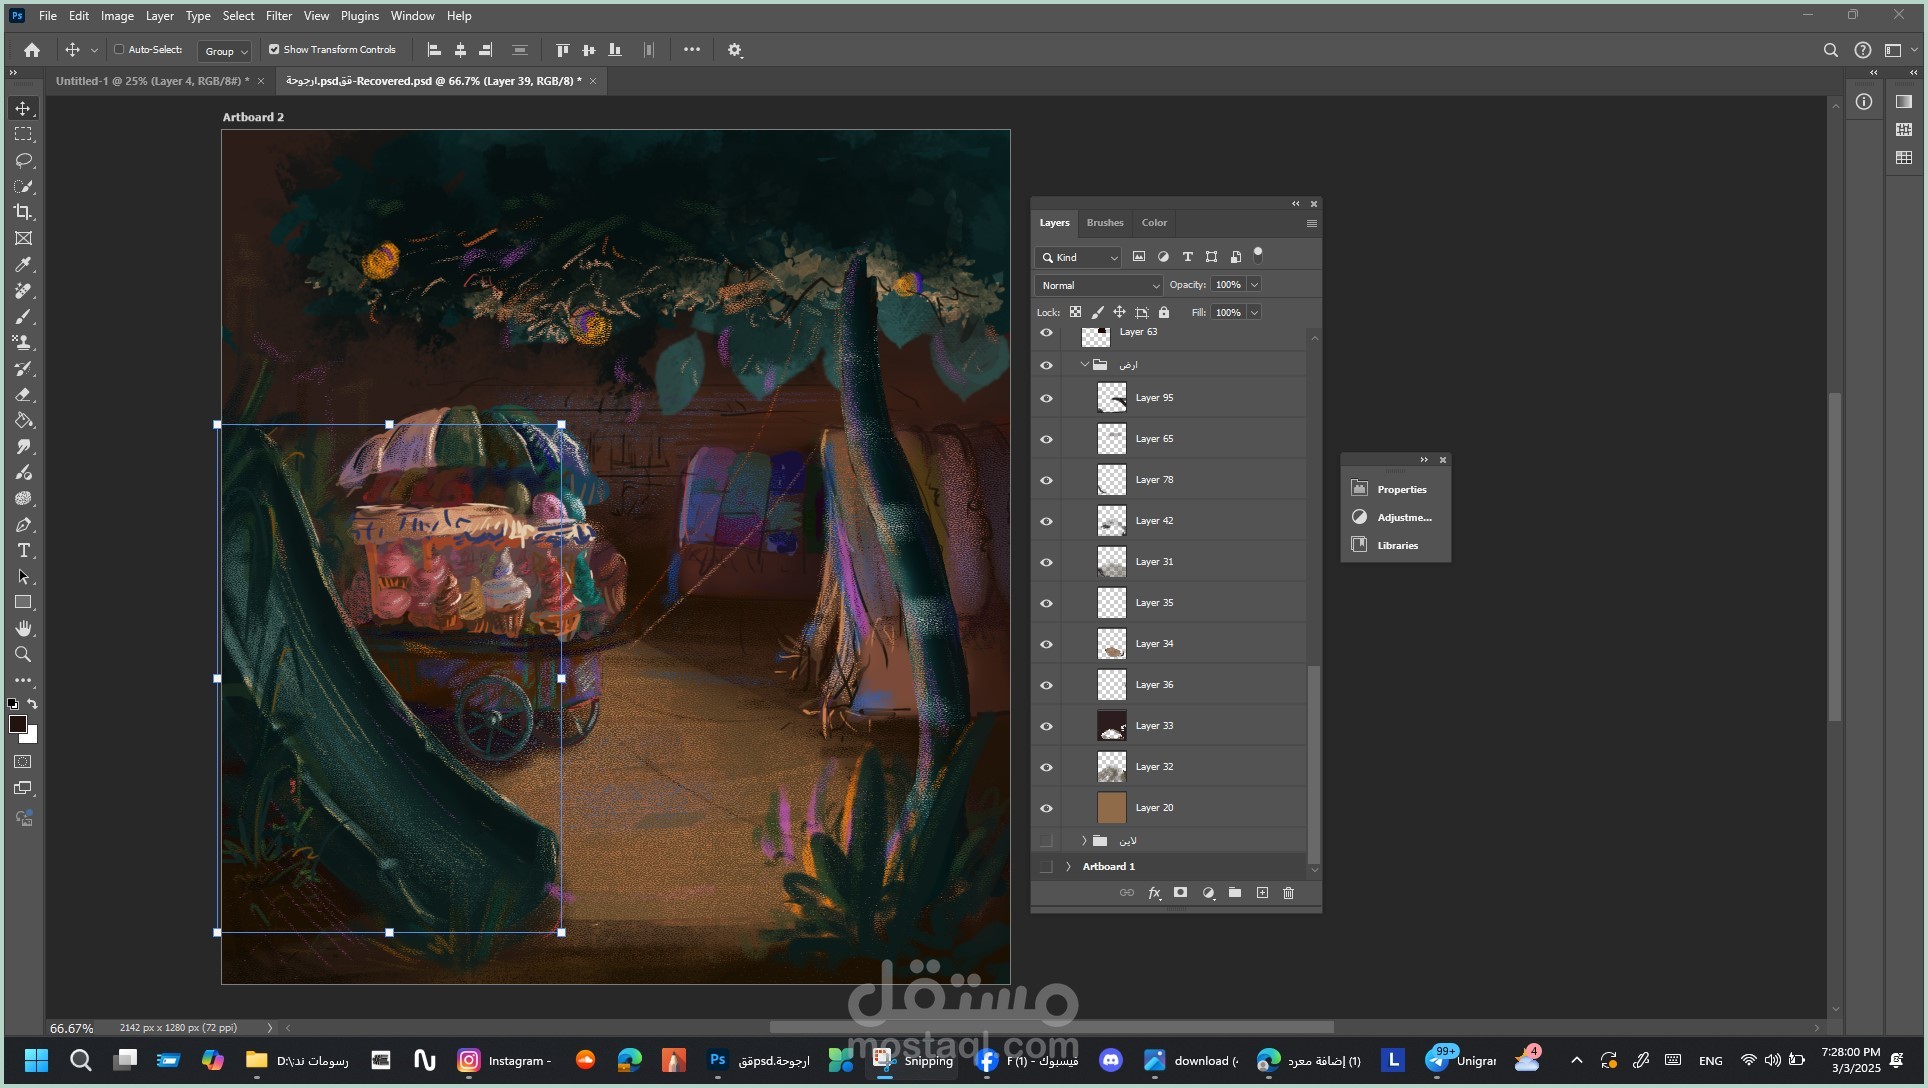Switch to the Brushes tab
Screen dimensions: 1928x1088
click(1105, 223)
